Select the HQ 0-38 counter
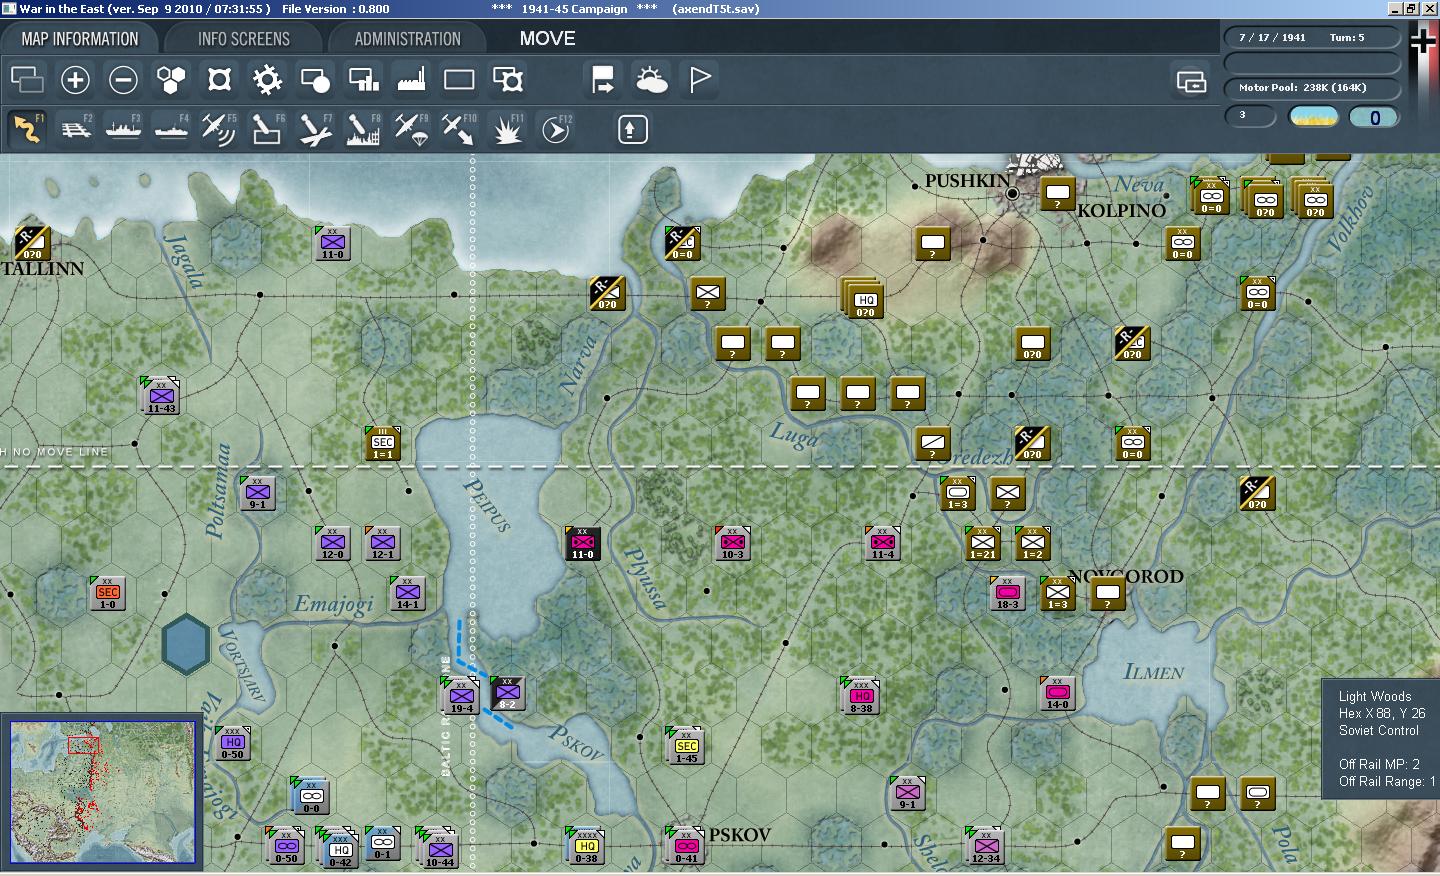1440x876 pixels. coord(585,845)
